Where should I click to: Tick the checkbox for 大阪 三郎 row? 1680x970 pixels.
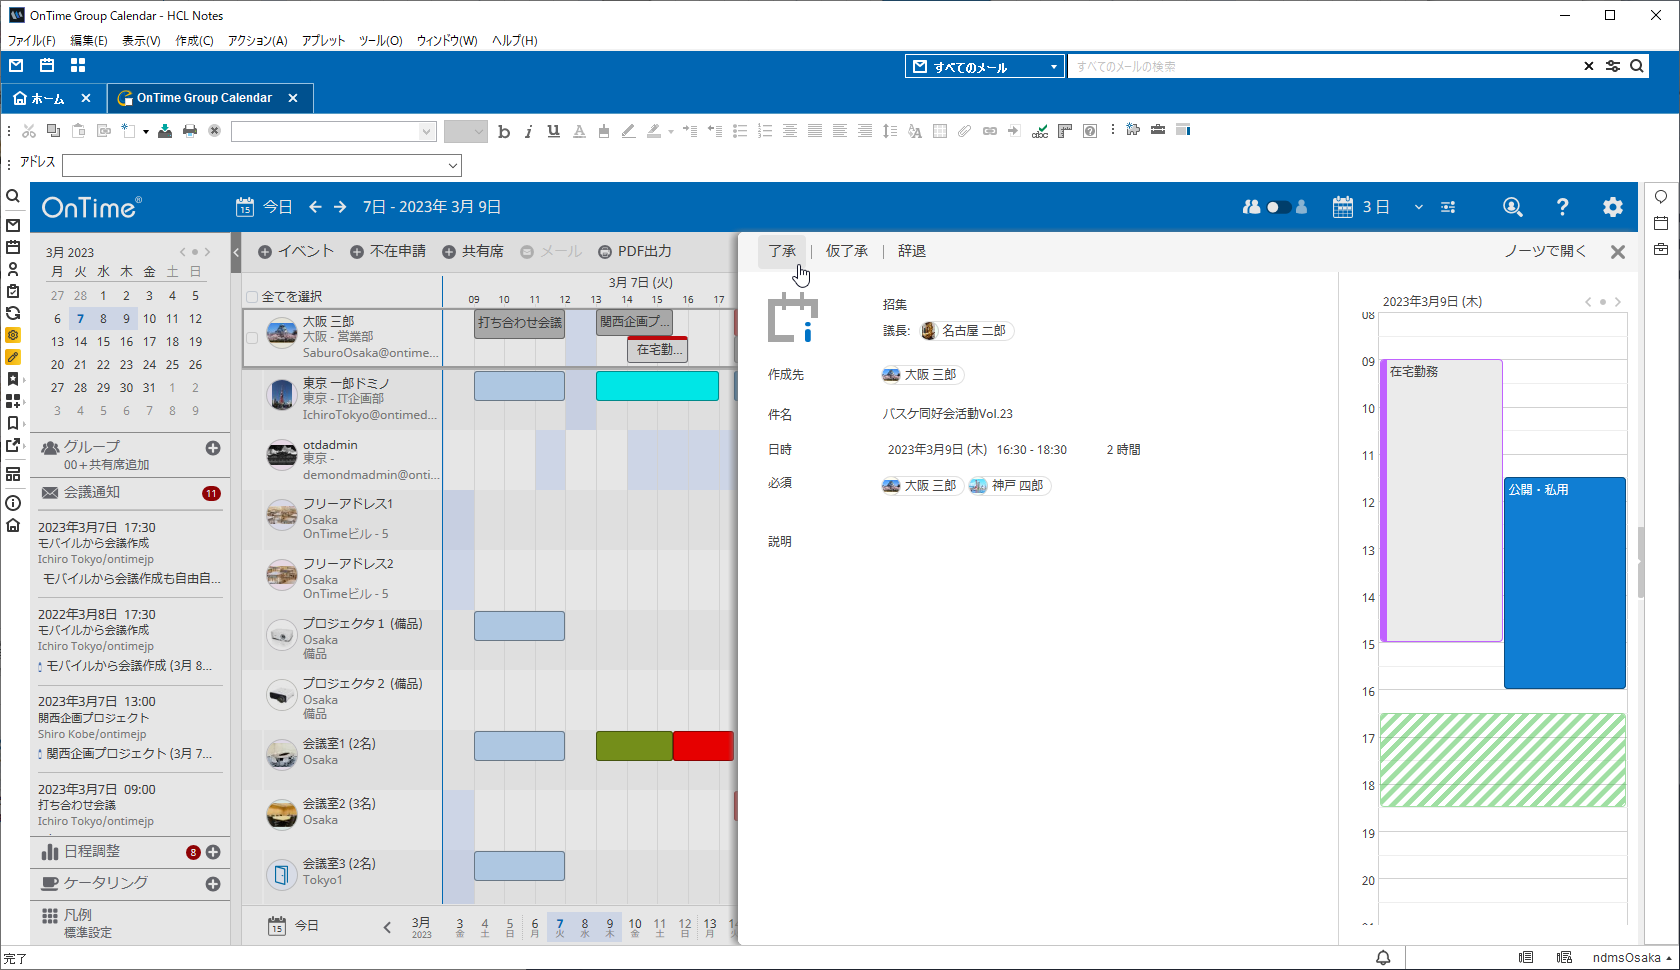[x=252, y=338]
